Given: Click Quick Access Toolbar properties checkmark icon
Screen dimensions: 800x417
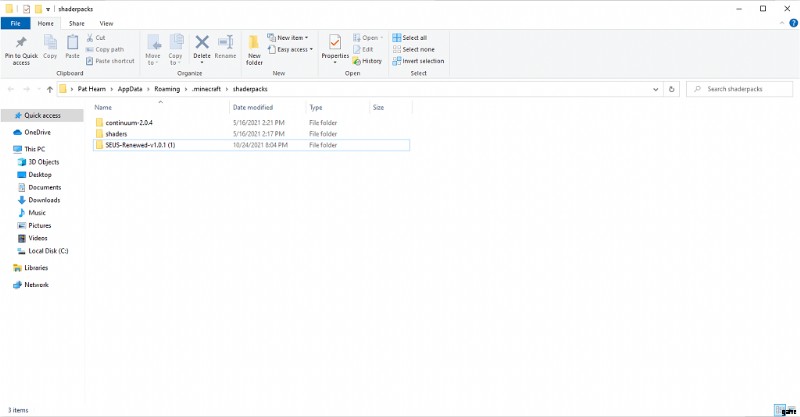Looking at the screenshot, I should pyautogui.click(x=26, y=9).
